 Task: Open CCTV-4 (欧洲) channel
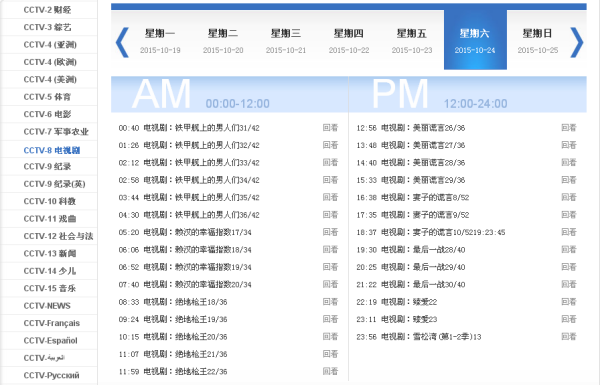point(50,62)
